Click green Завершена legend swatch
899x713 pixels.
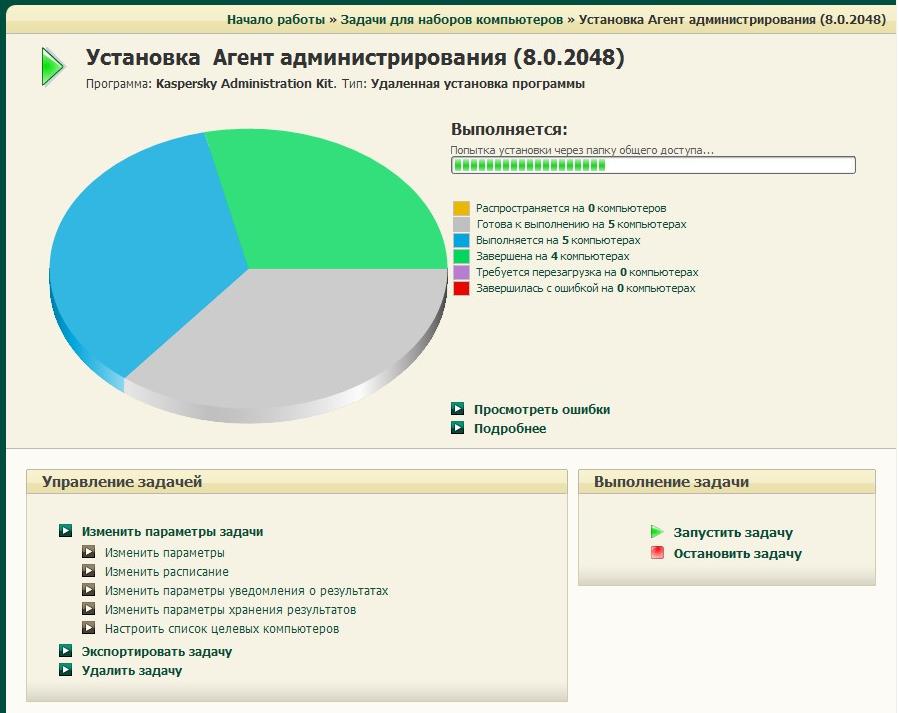(461, 256)
